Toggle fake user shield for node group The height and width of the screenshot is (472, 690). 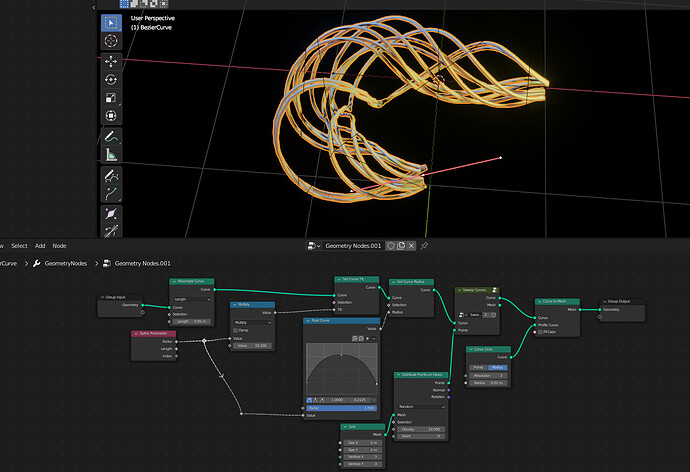coord(390,246)
